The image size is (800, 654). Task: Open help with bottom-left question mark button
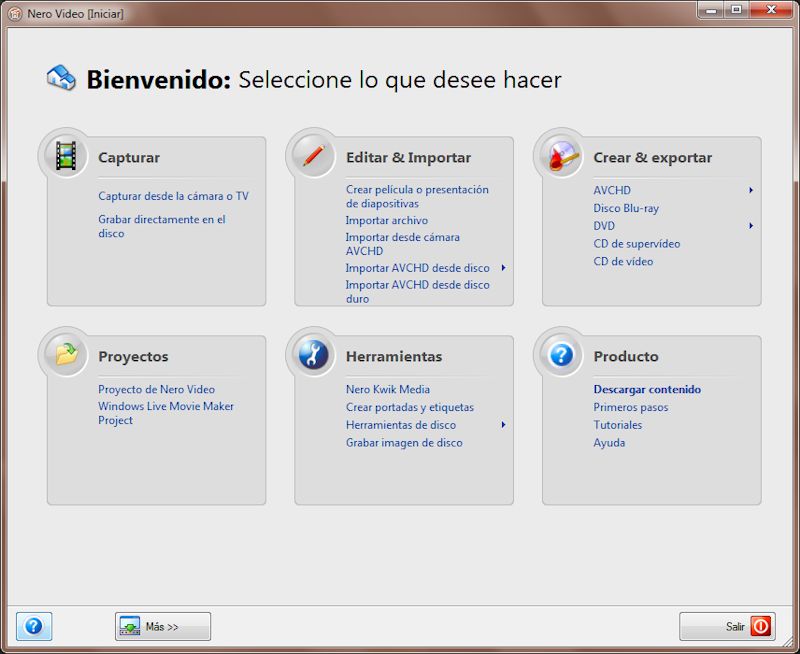34,626
